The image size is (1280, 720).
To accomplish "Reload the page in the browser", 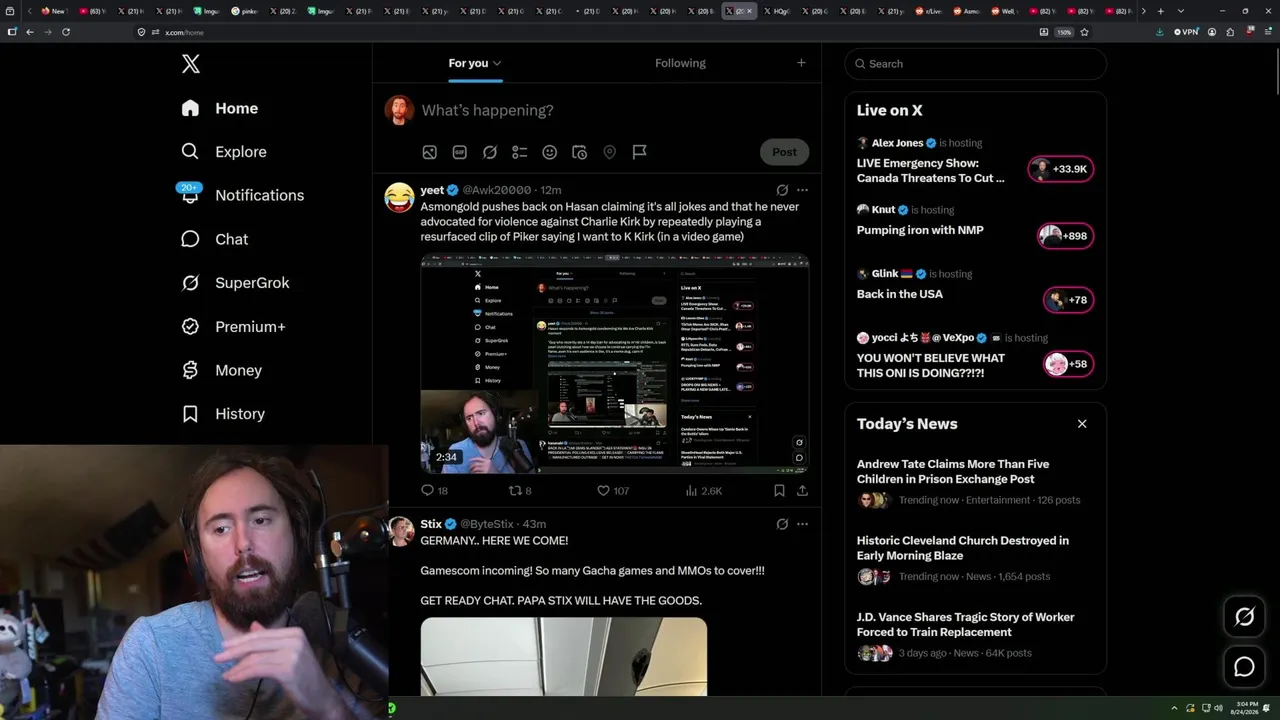I will (x=66, y=32).
